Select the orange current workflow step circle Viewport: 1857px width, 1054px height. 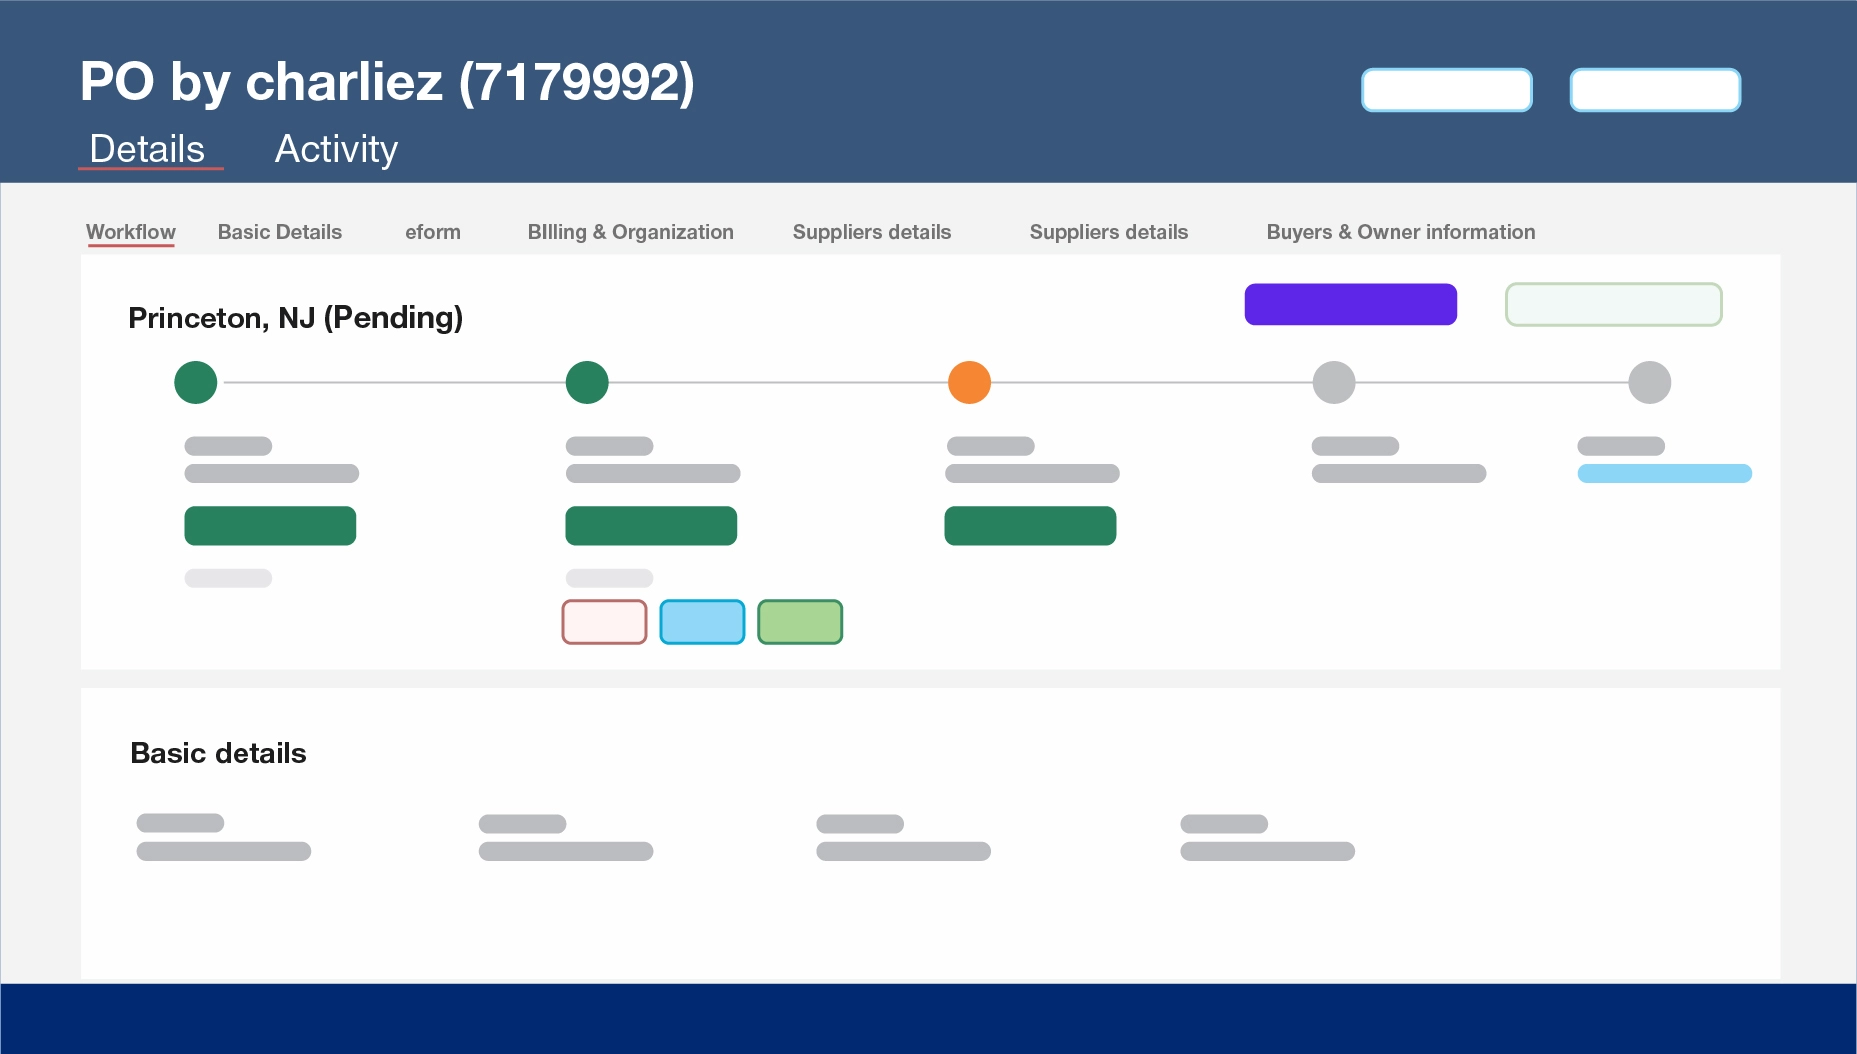click(x=969, y=382)
